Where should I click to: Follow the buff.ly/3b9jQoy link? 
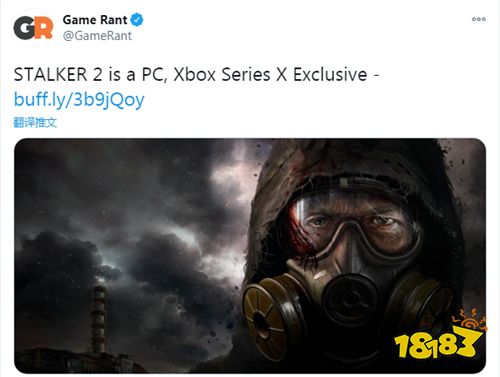tap(79, 99)
